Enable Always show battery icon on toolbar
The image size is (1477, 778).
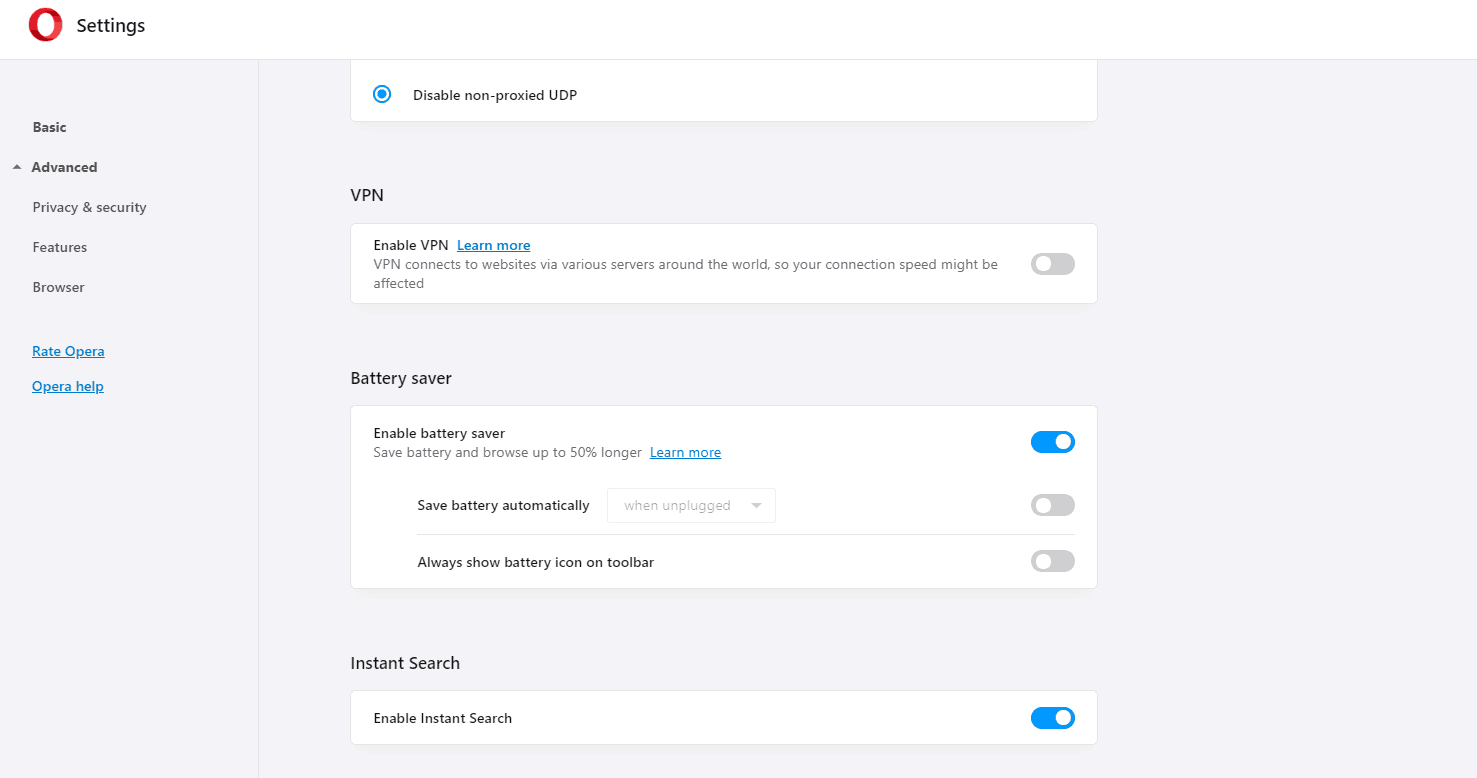pos(1053,561)
